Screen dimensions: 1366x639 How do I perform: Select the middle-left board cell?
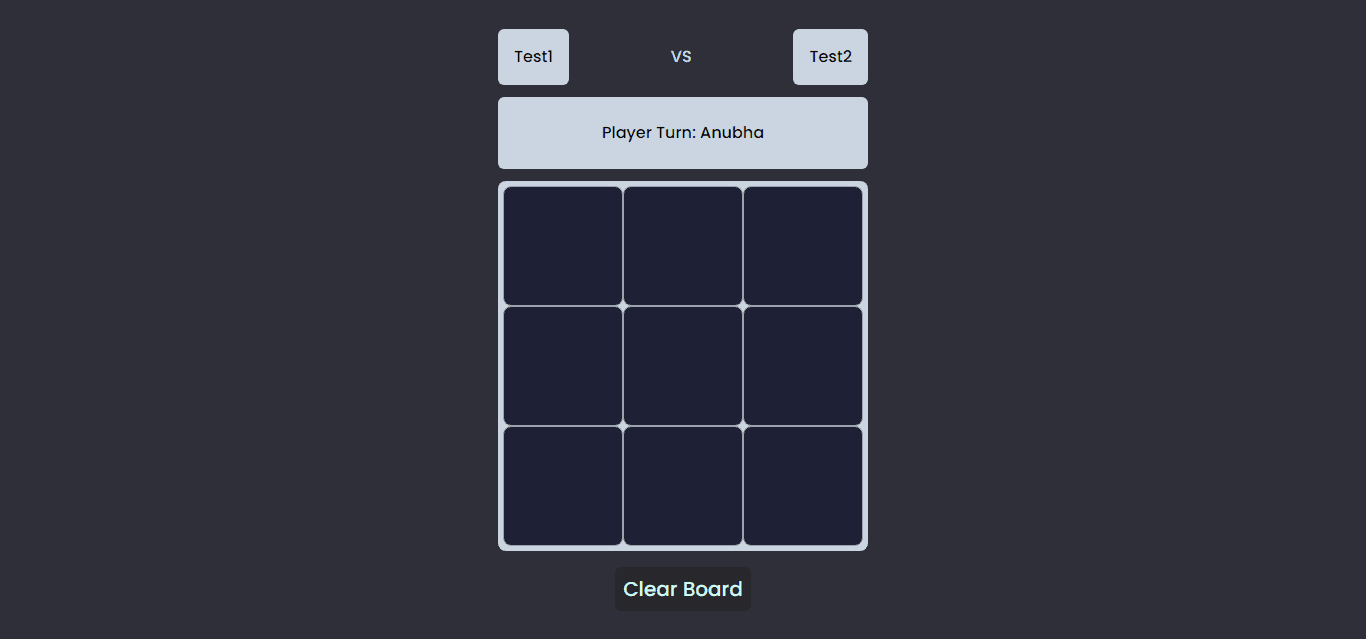(x=563, y=366)
